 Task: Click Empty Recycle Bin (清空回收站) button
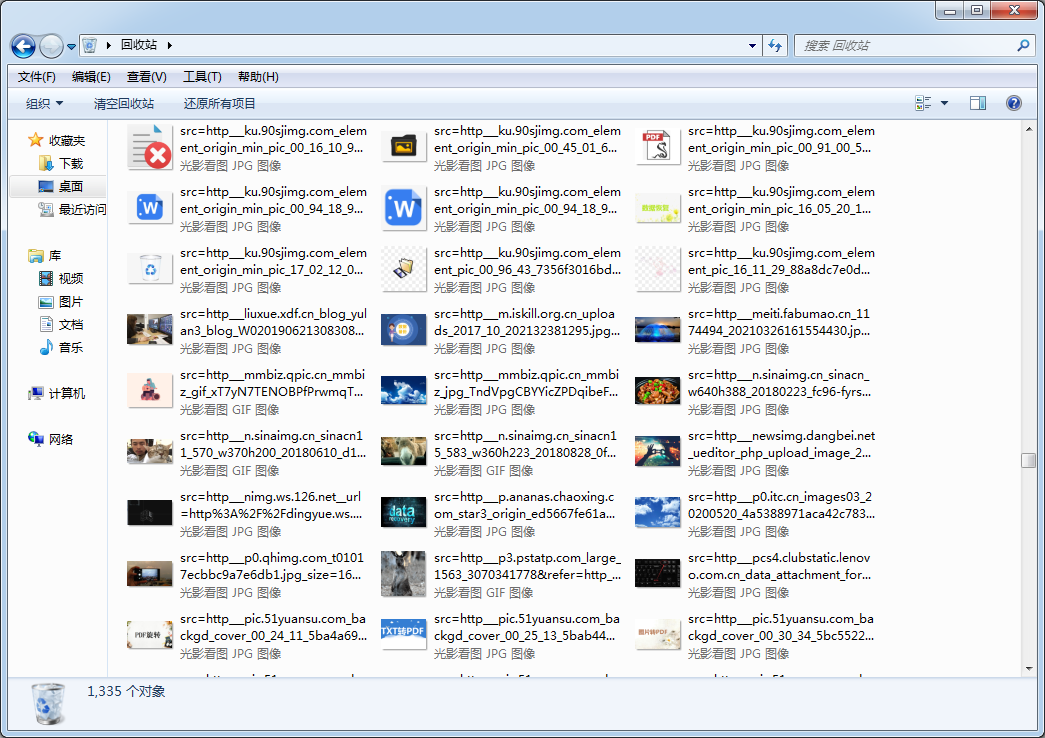[124, 103]
